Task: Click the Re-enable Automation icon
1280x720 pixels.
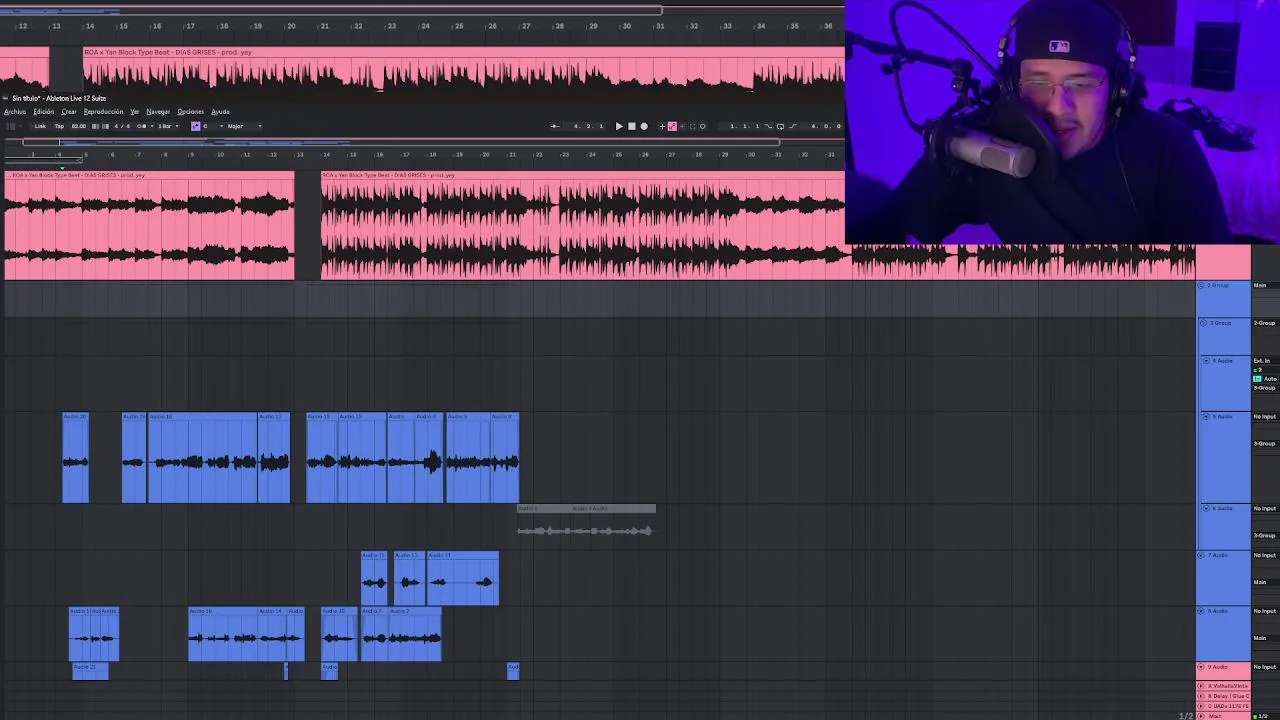Action: click(x=683, y=126)
